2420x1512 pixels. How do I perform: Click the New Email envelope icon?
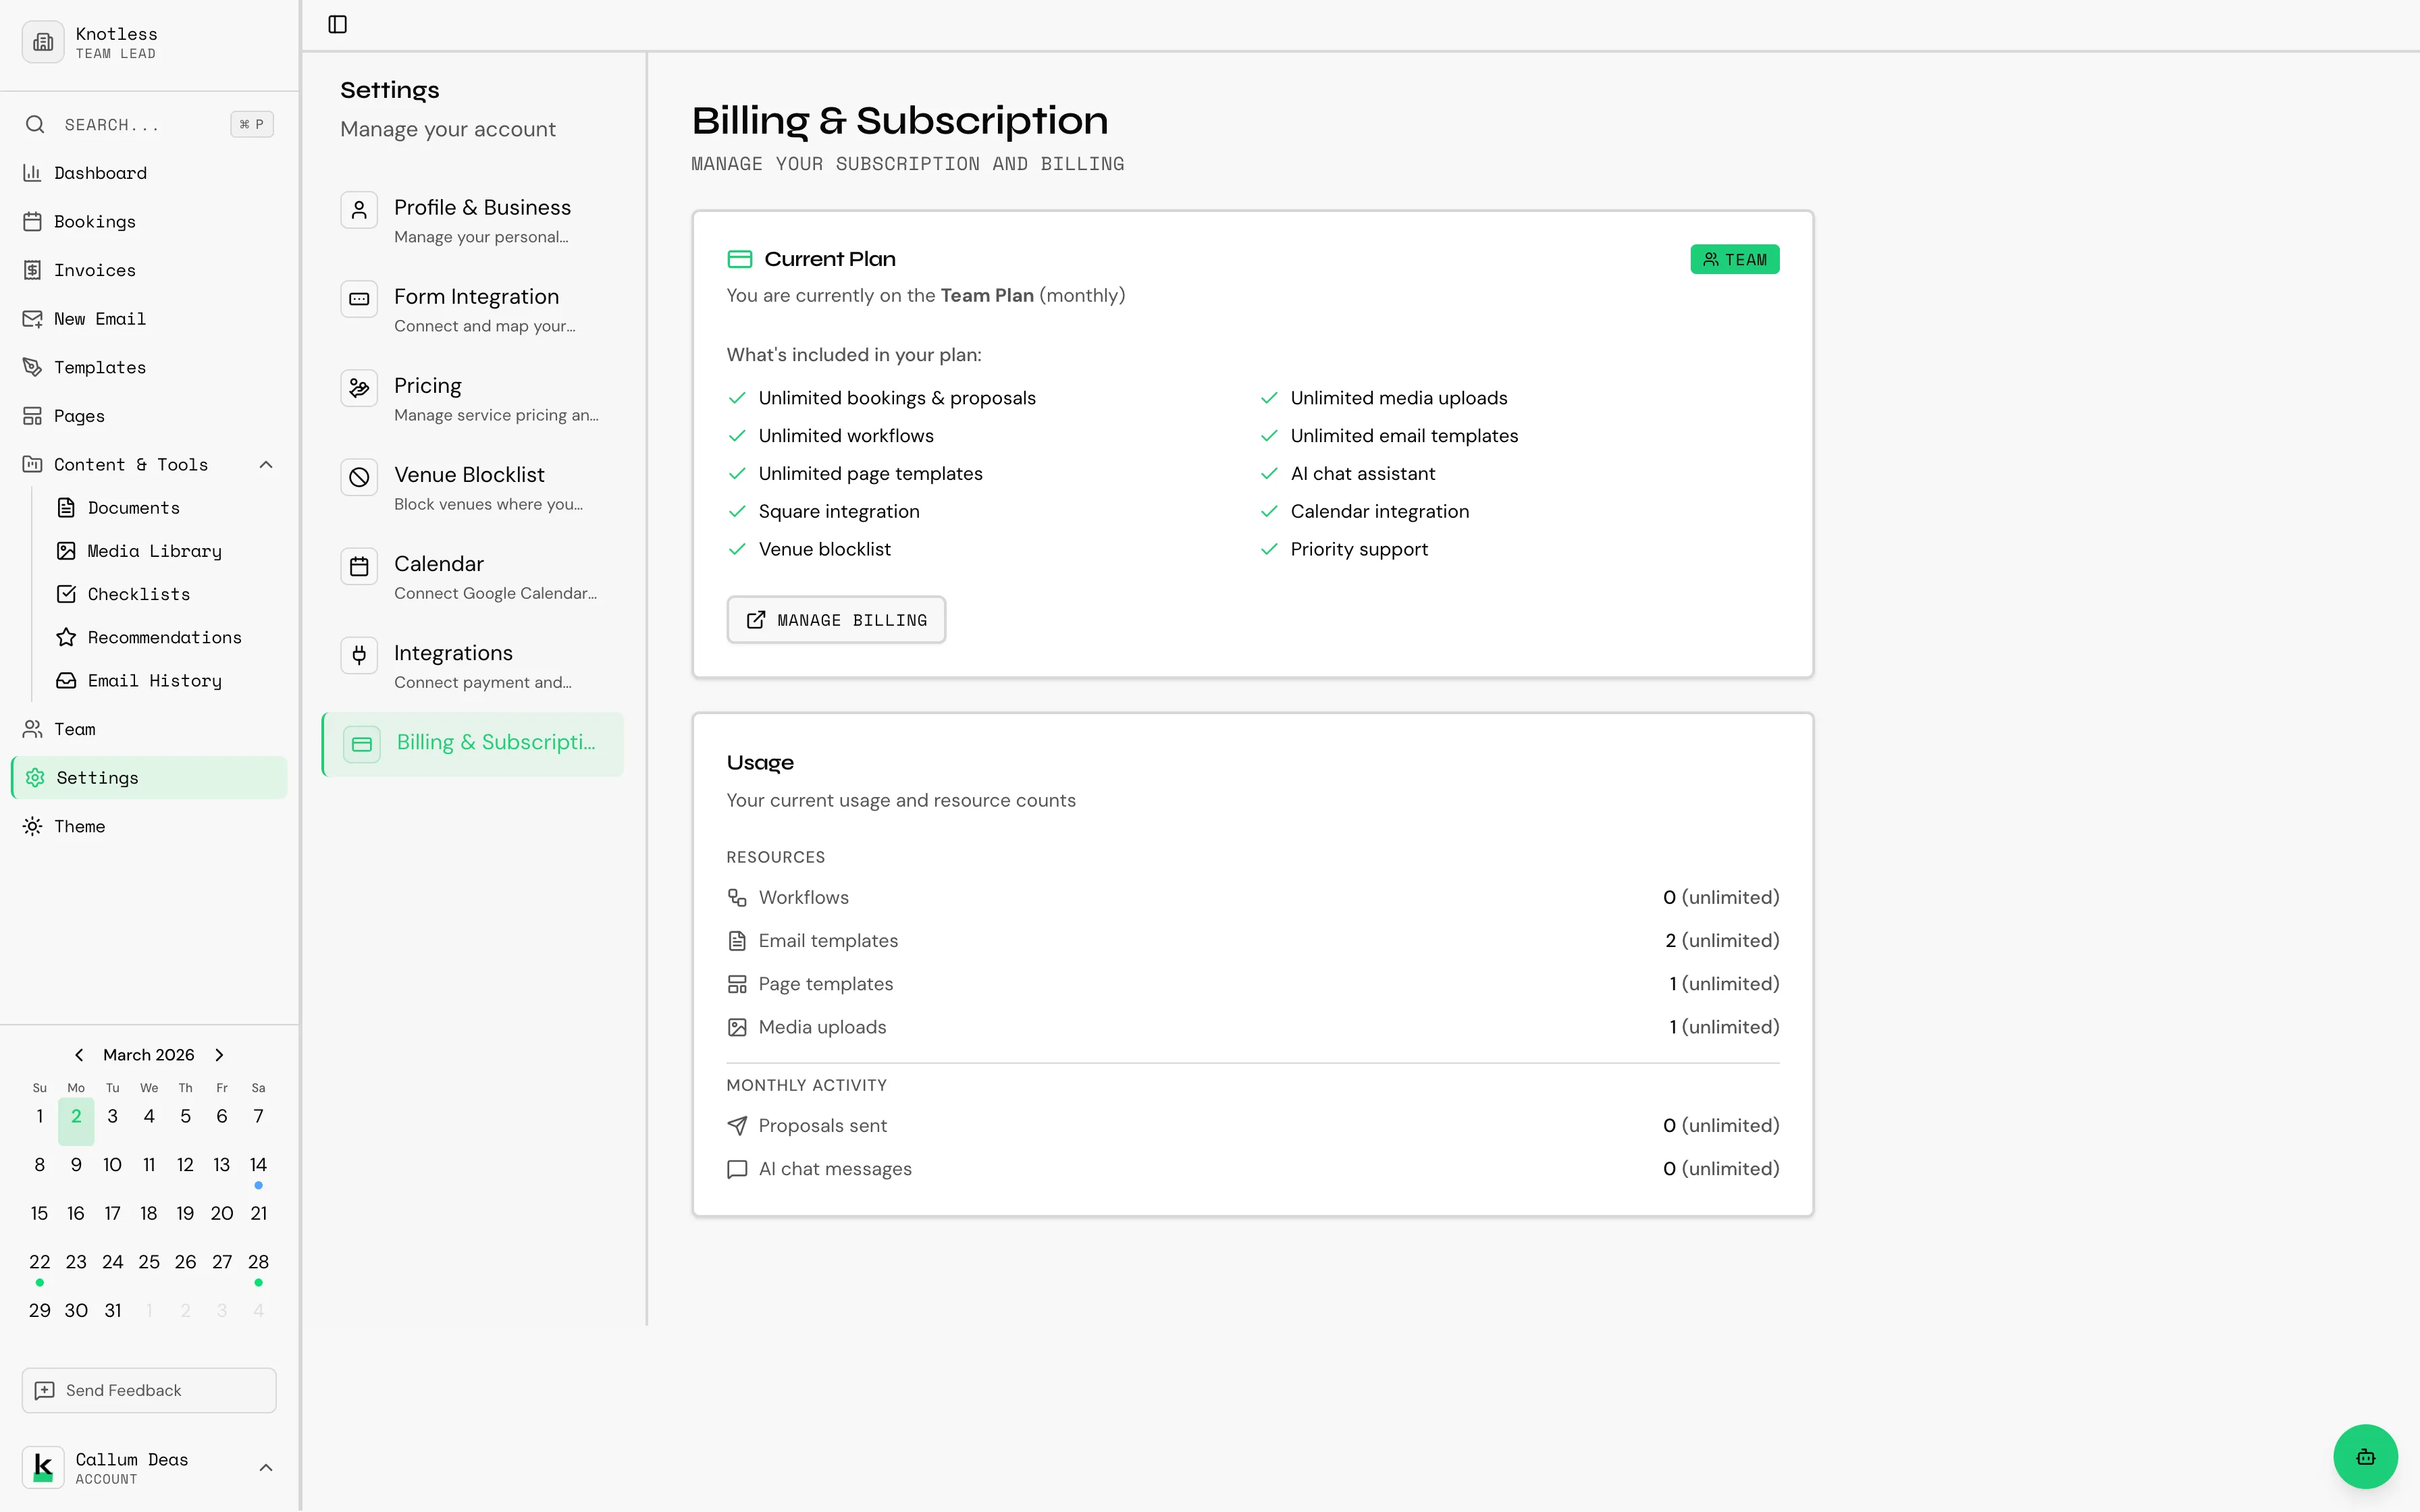coord(33,318)
